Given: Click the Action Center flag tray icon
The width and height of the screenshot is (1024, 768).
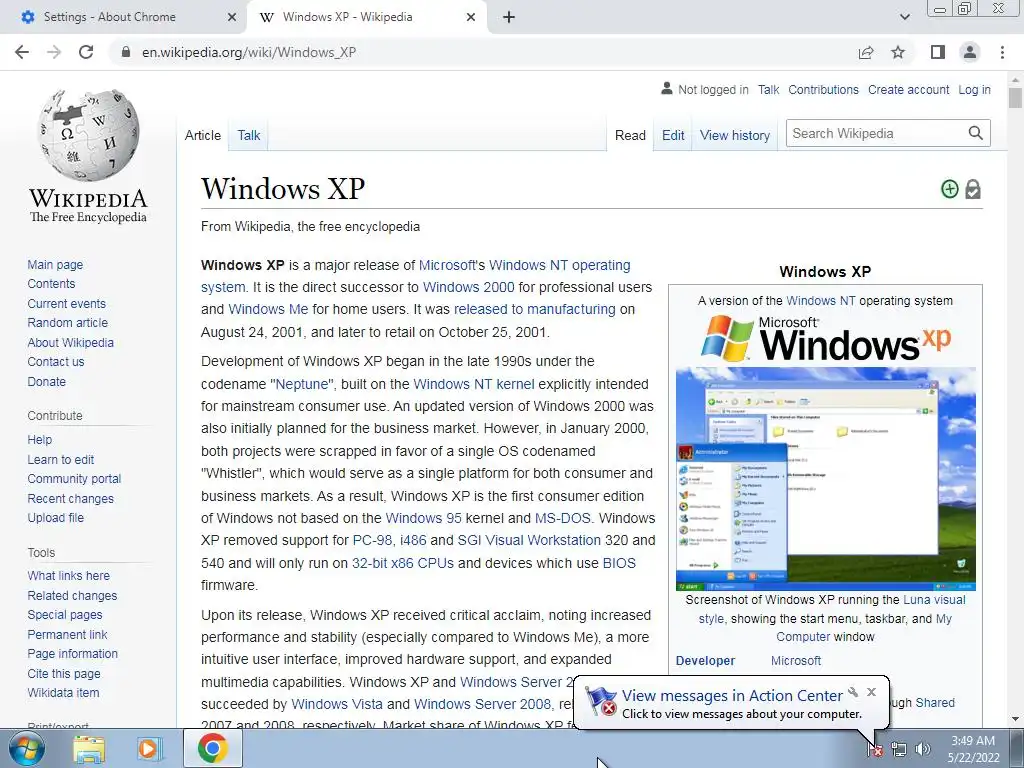Looking at the screenshot, I should click(x=875, y=750).
